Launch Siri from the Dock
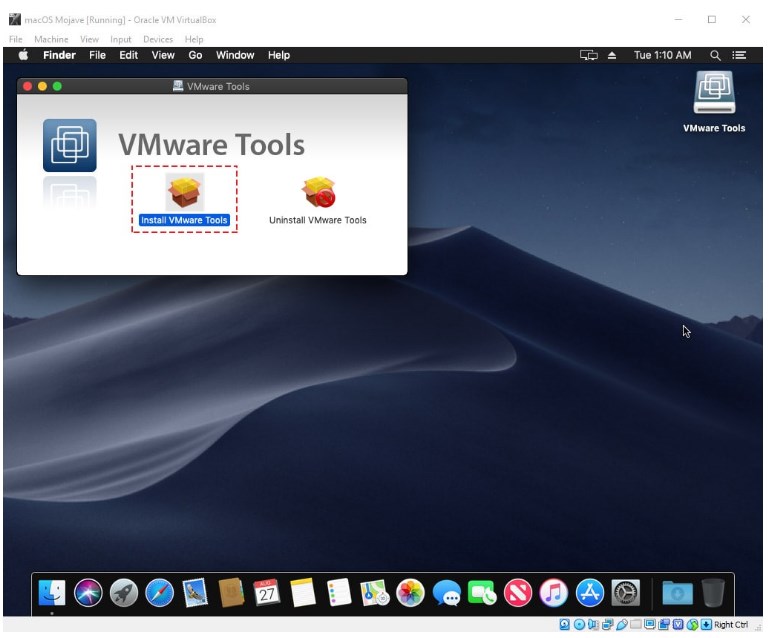 point(88,592)
